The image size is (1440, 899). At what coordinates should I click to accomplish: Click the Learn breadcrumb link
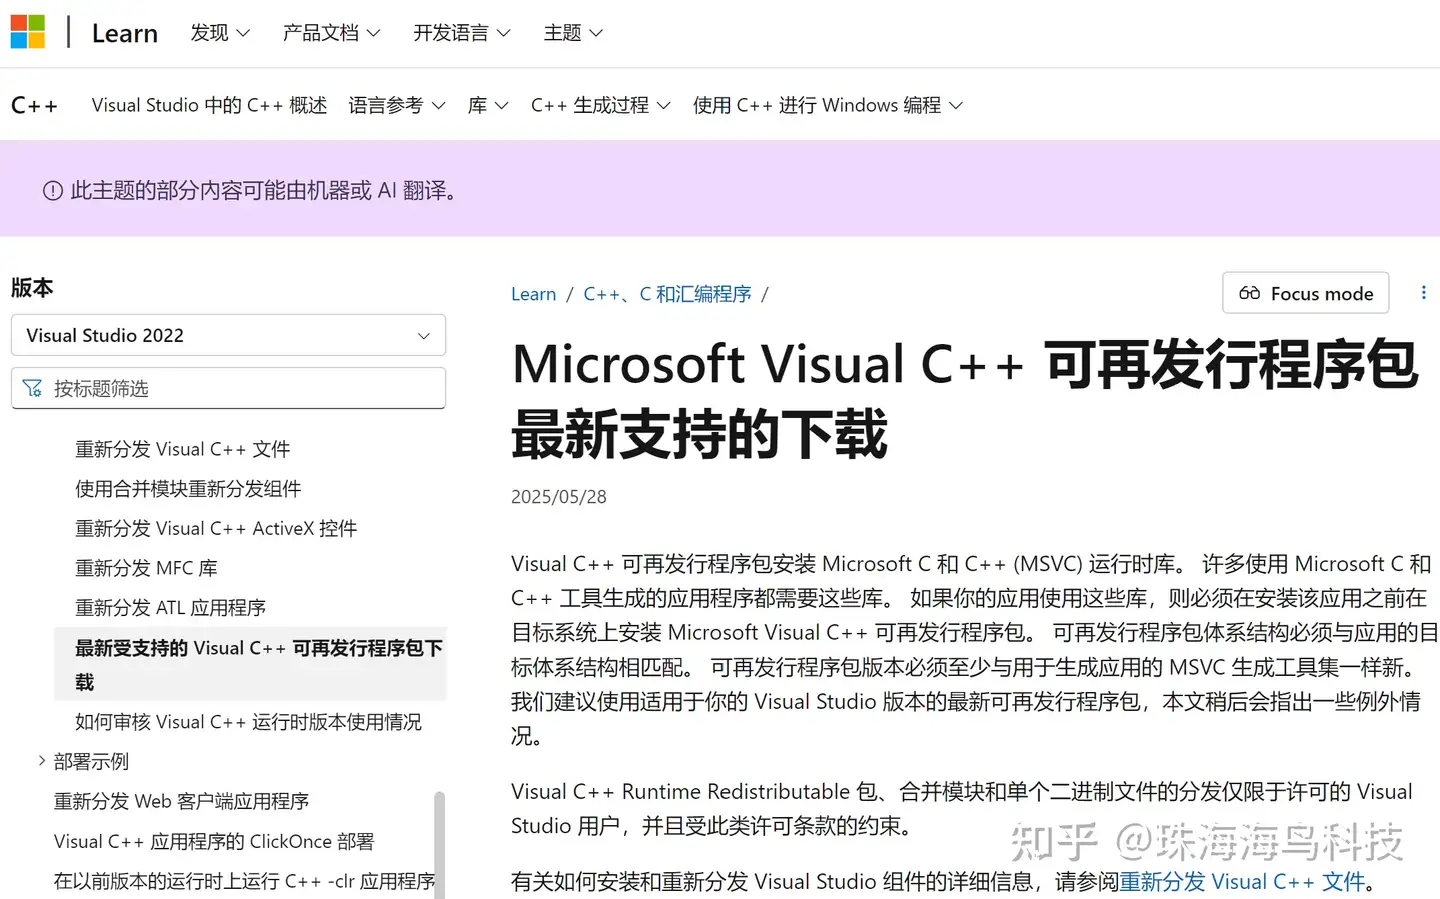(533, 294)
